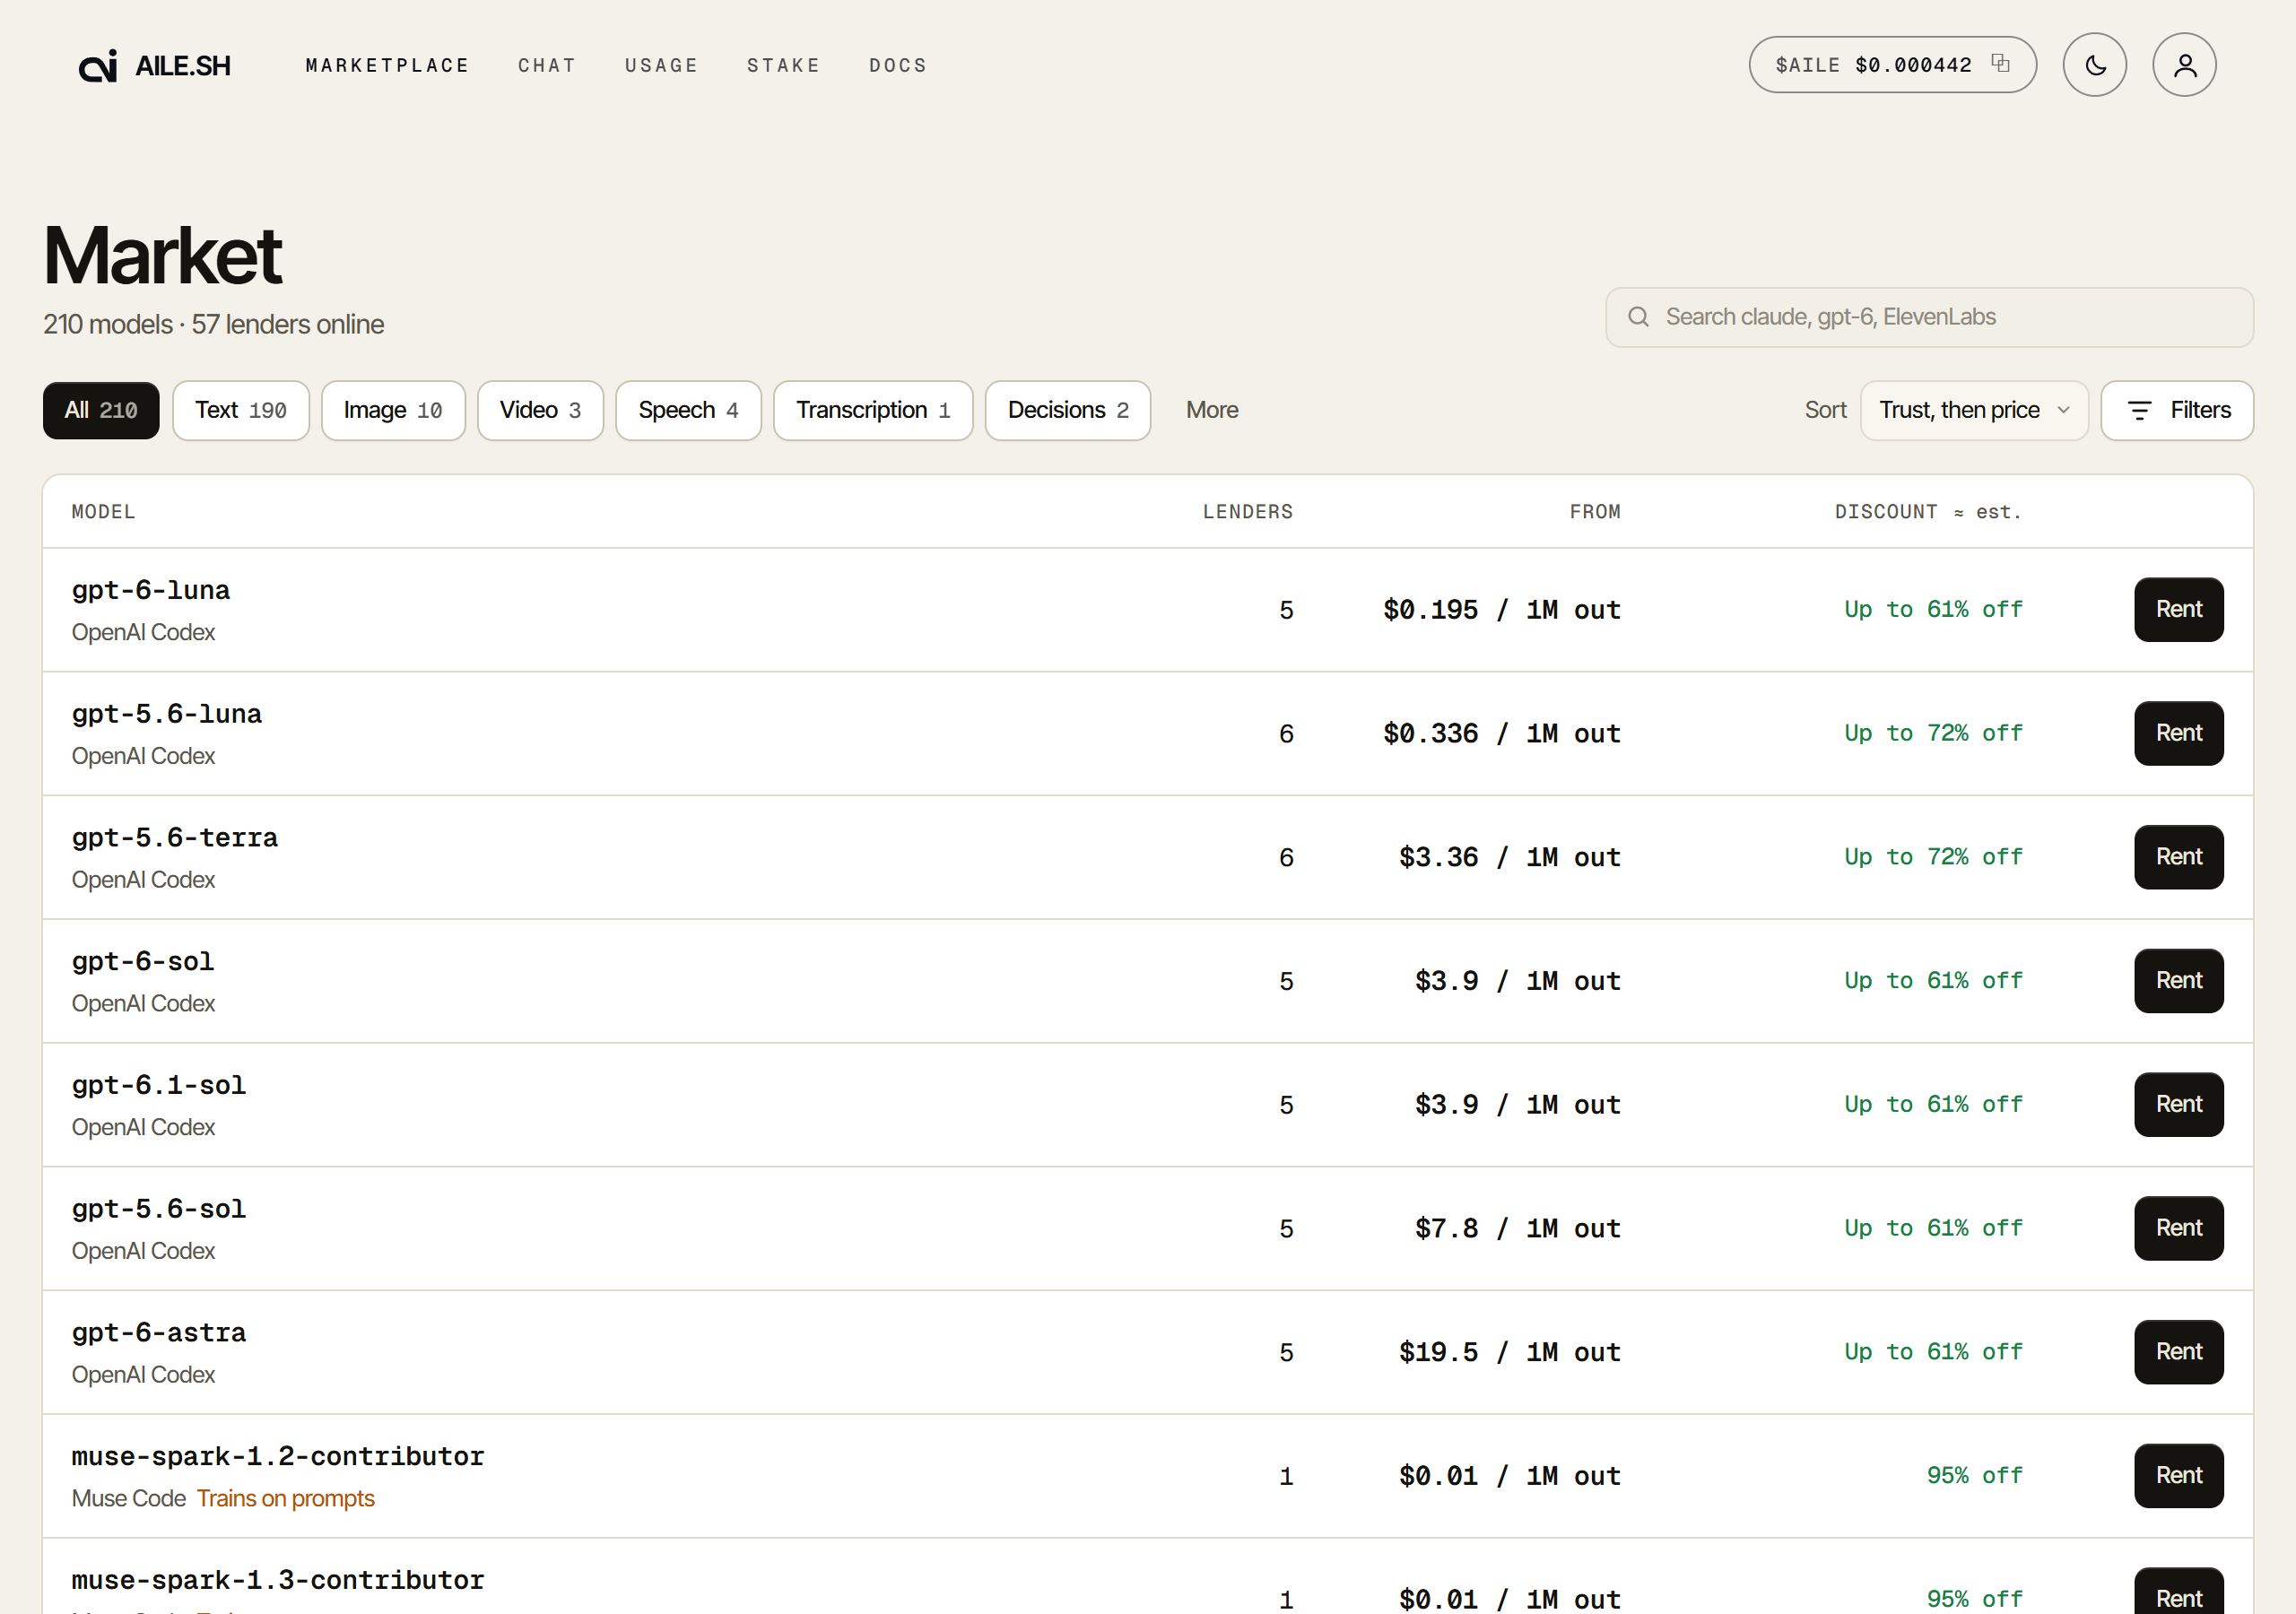Expand More categories
Viewport: 2296px width, 1614px height.
coord(1212,410)
